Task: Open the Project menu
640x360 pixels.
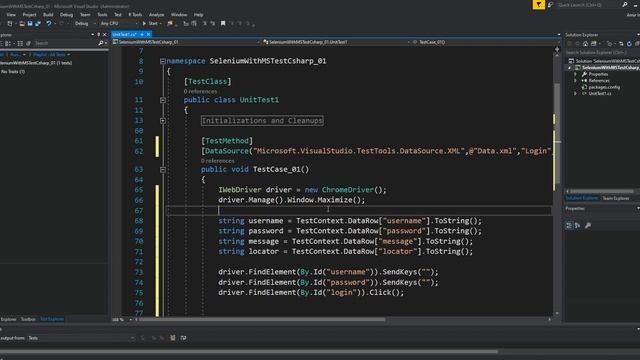Action: 29,15
